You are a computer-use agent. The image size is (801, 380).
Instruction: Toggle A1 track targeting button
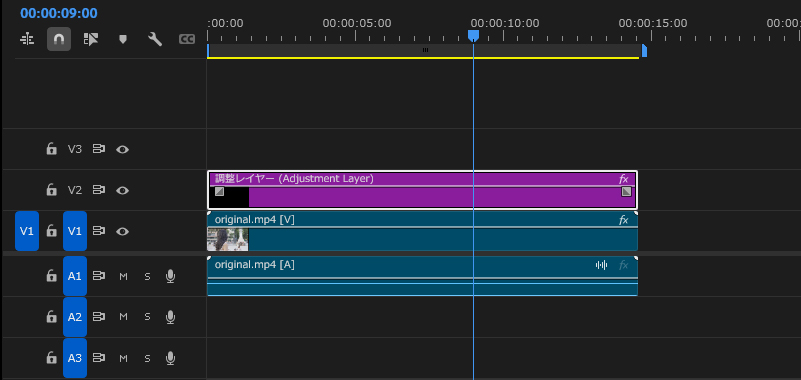coord(75,276)
